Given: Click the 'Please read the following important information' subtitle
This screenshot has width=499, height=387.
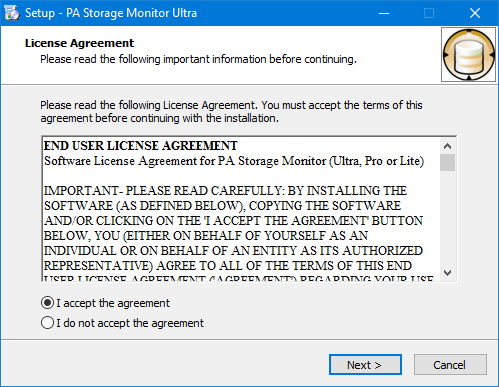Looking at the screenshot, I should pyautogui.click(x=198, y=59).
